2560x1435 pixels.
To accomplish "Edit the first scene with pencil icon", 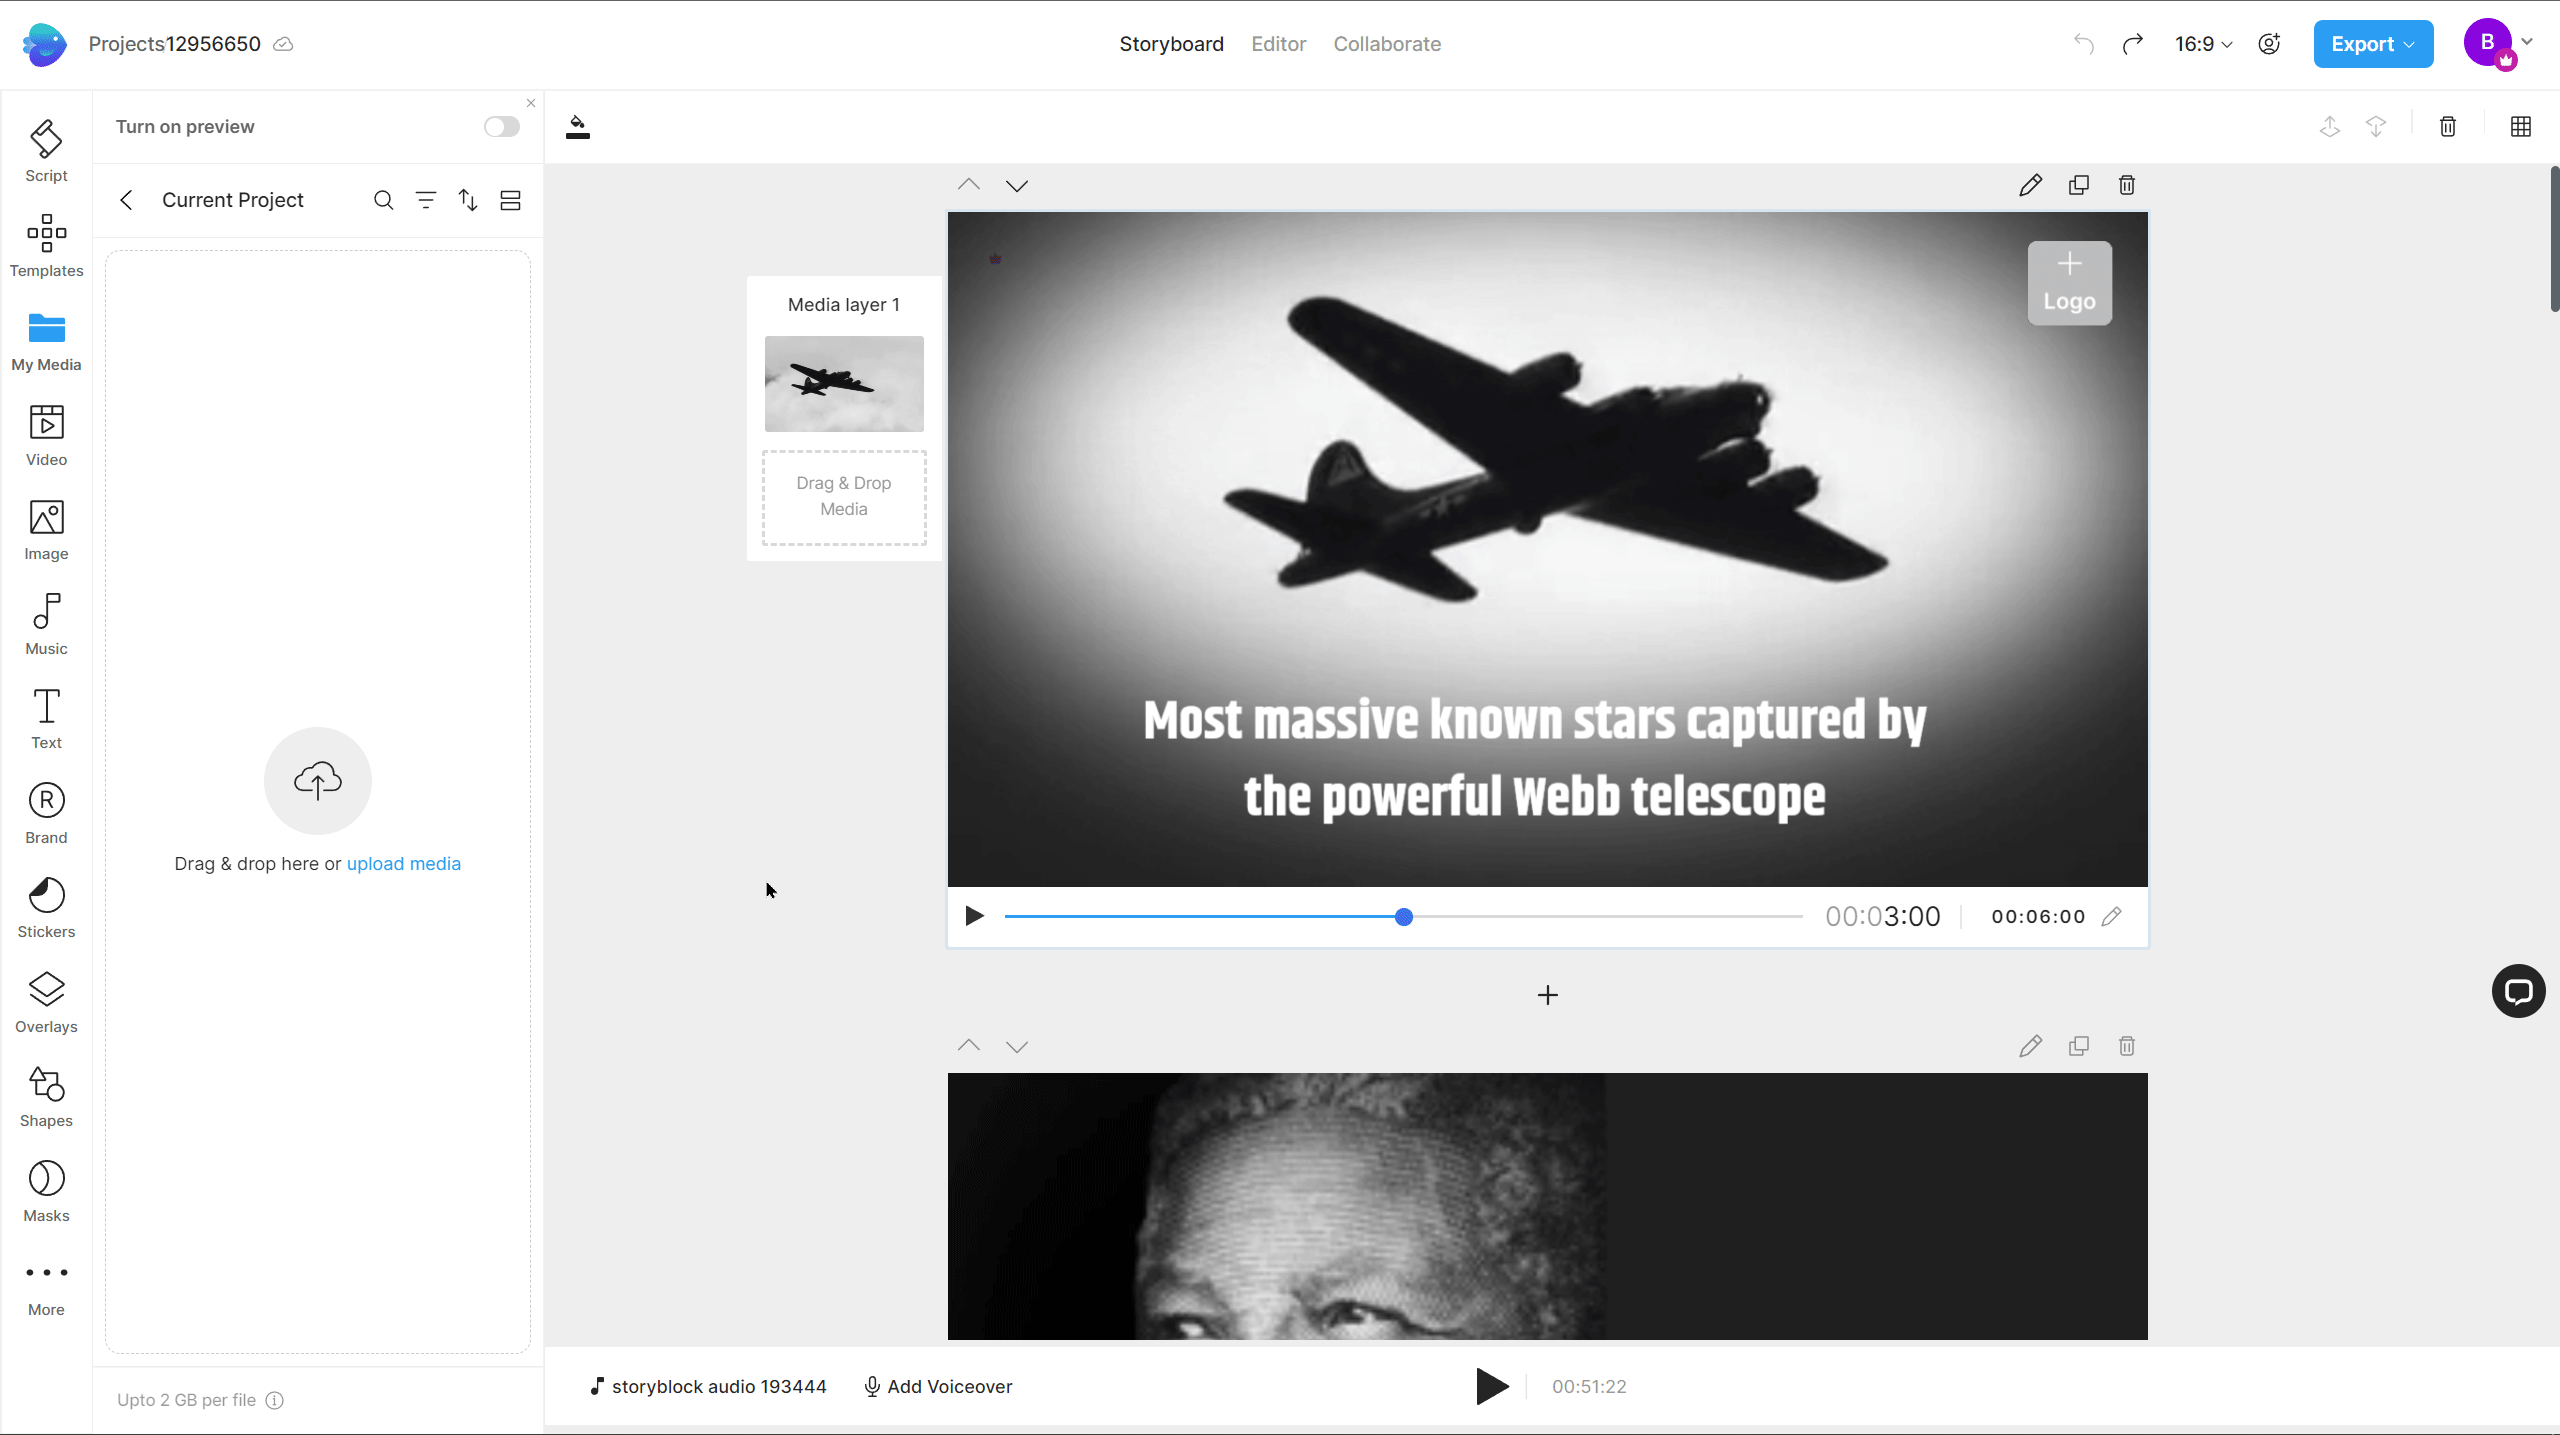I will pos(2030,185).
